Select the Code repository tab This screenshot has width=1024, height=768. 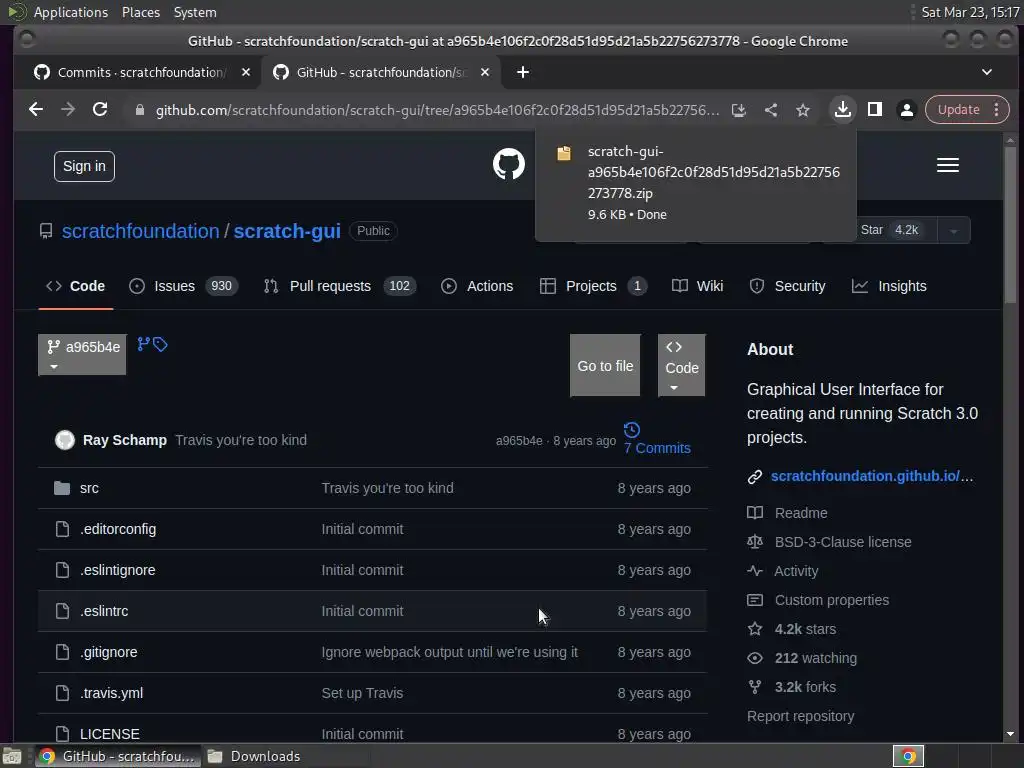coord(76,286)
